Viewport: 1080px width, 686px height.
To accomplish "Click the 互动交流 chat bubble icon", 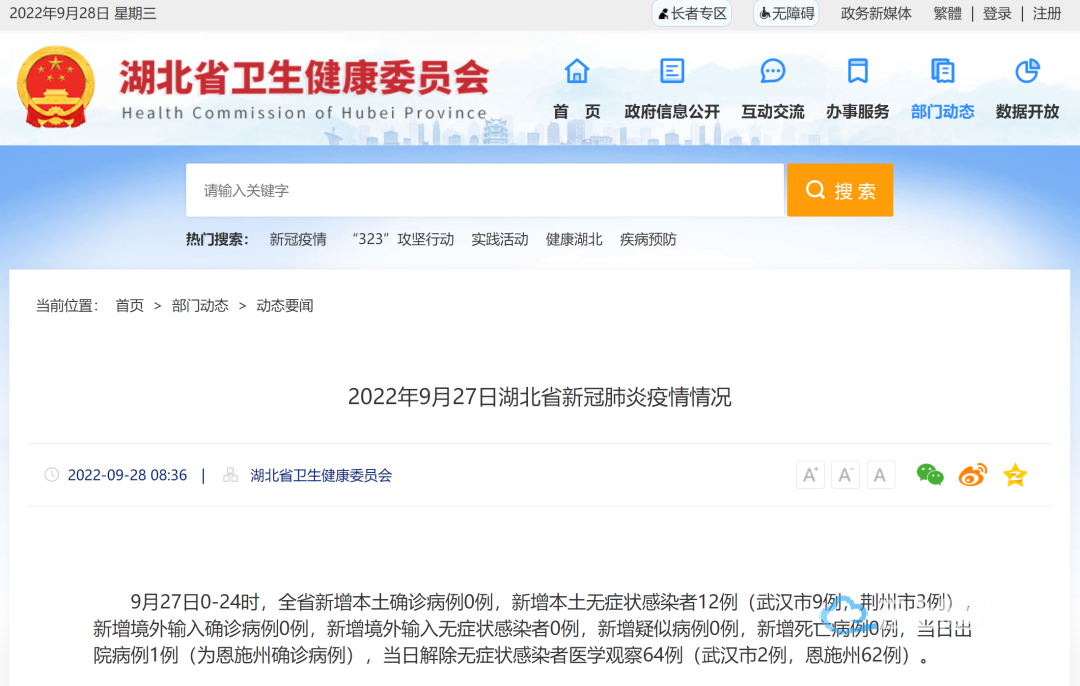I will click(x=772, y=71).
